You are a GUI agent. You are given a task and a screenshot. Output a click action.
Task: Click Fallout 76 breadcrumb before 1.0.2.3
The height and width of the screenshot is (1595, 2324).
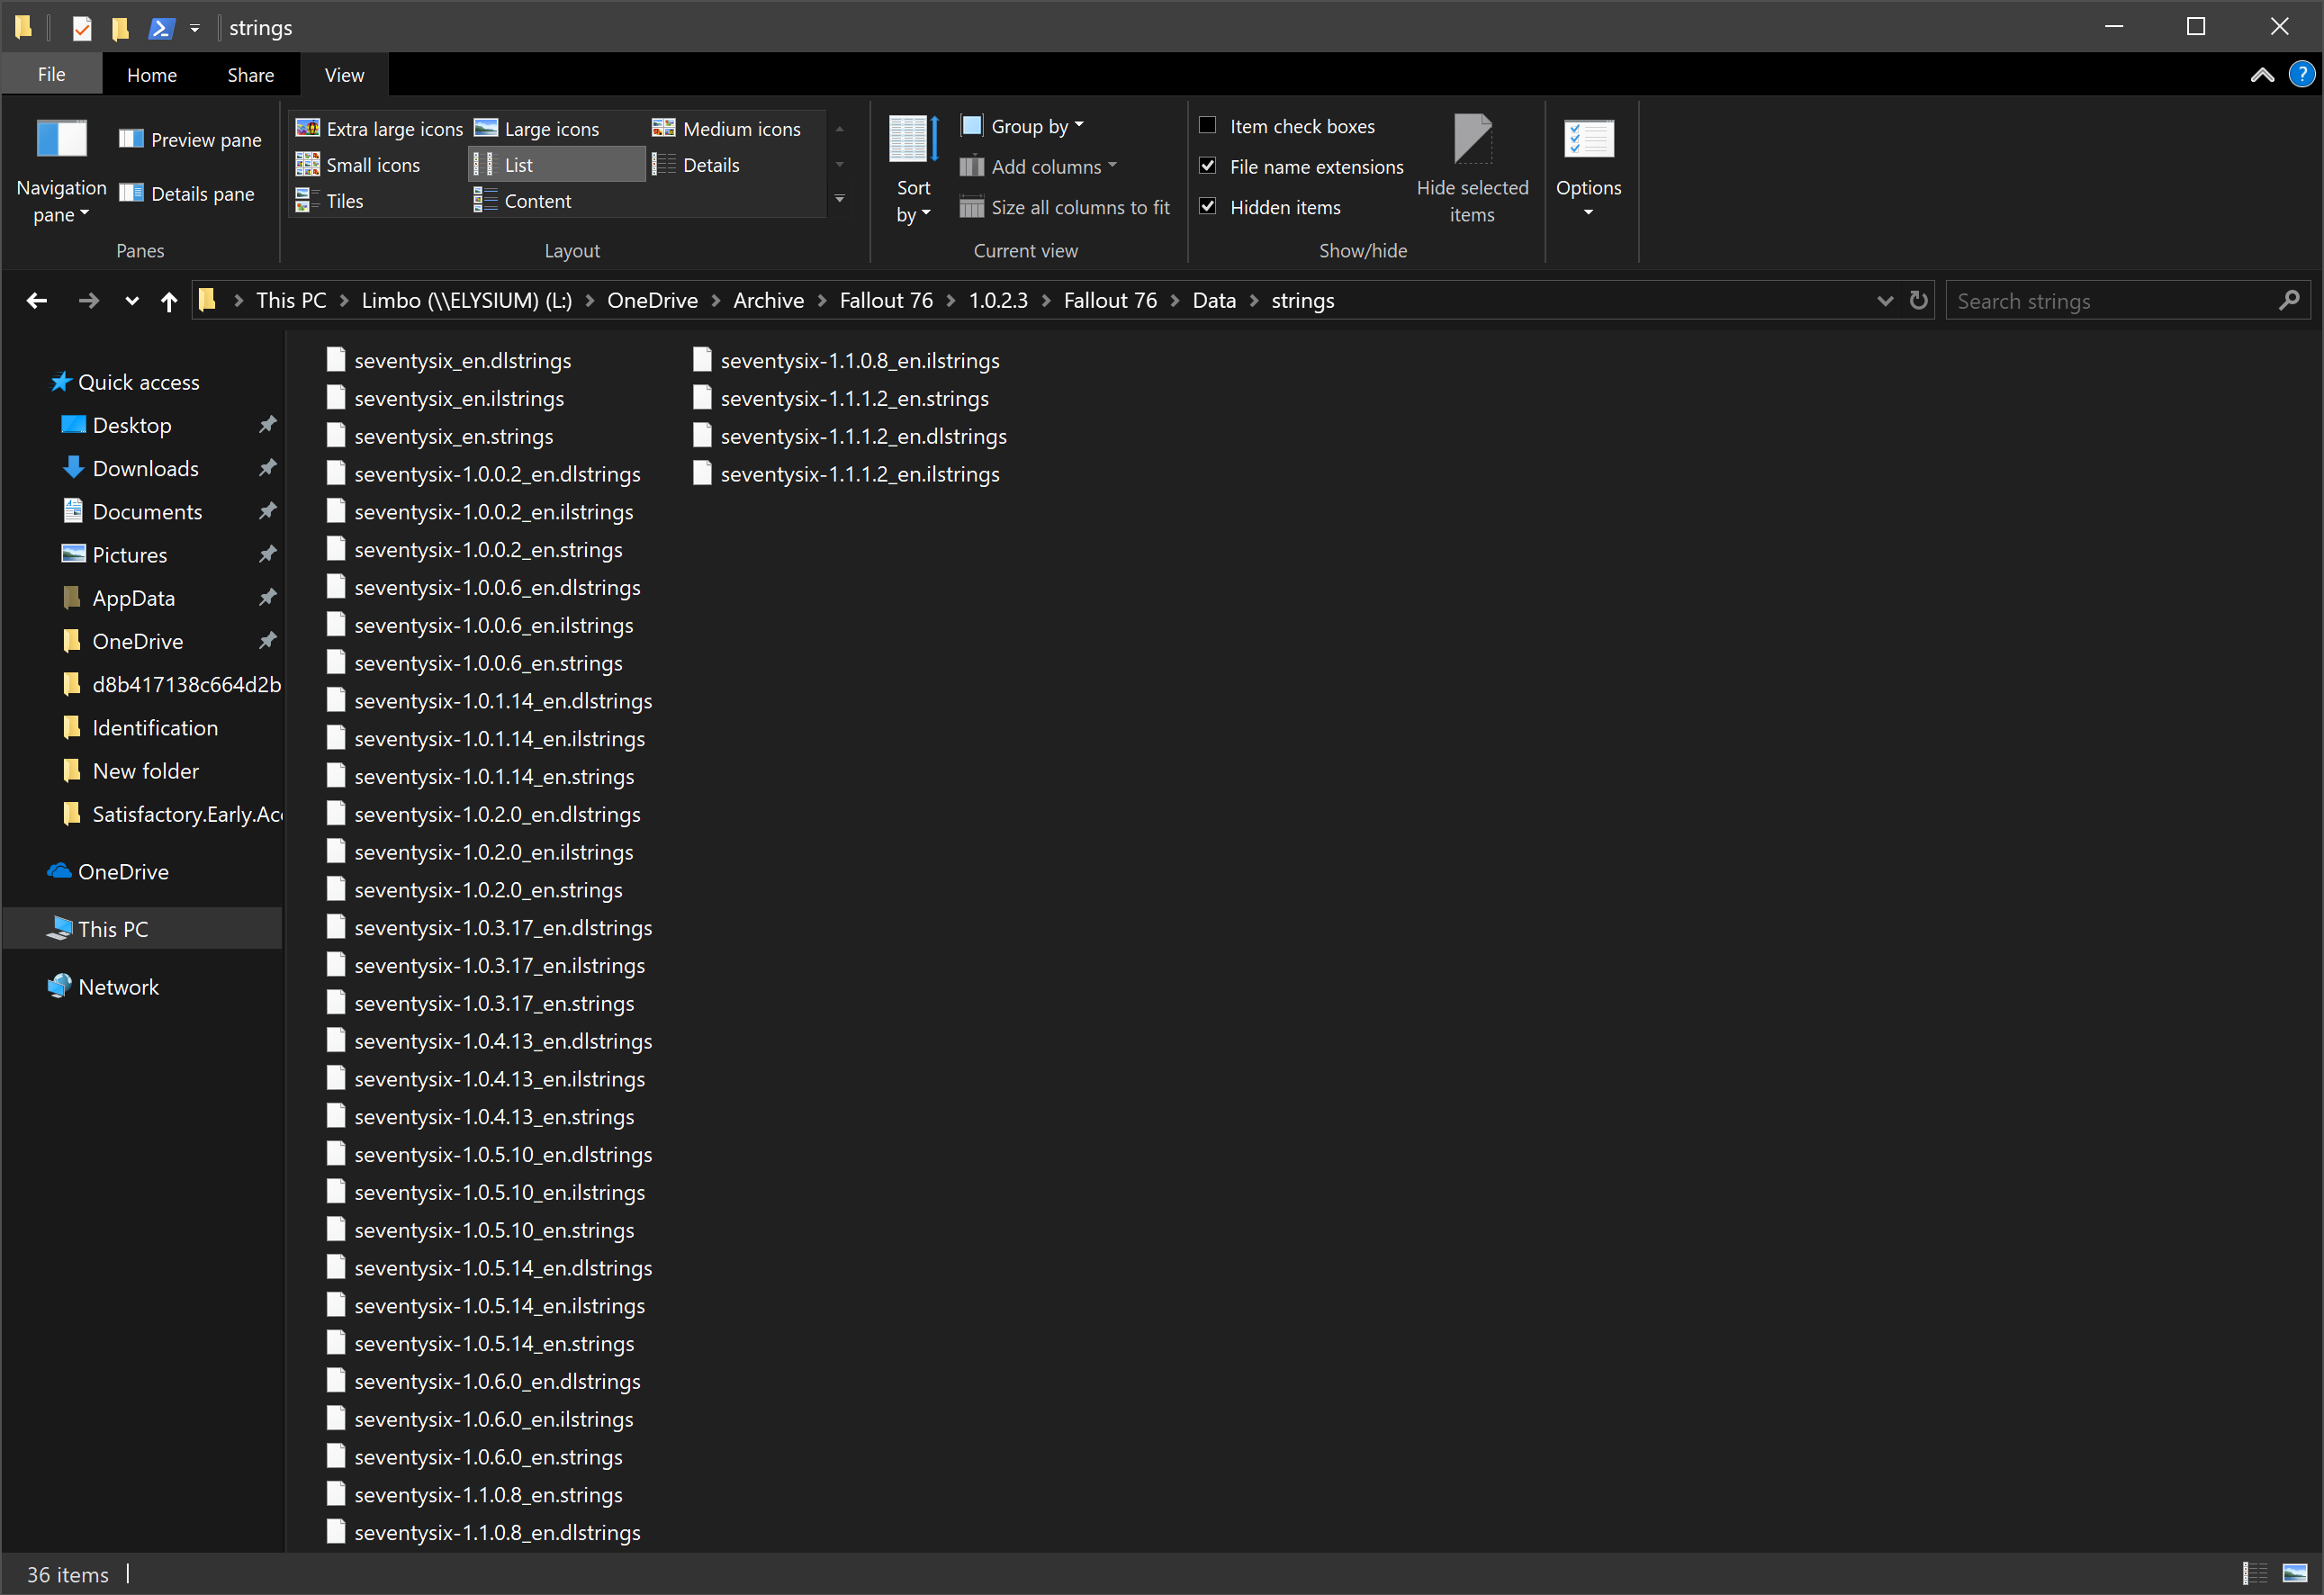click(x=885, y=301)
